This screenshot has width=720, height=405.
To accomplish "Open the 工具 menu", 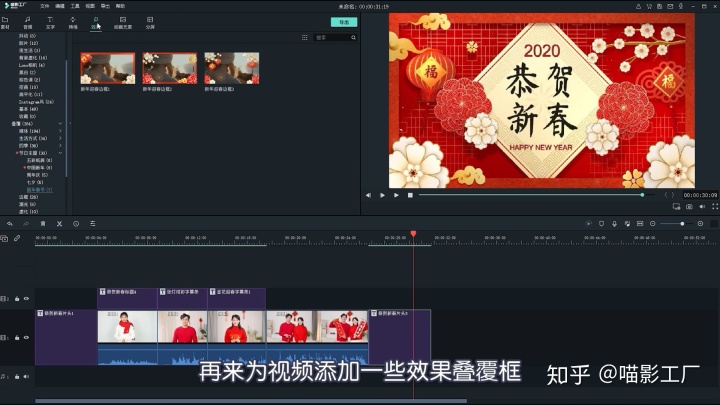I will click(75, 6).
